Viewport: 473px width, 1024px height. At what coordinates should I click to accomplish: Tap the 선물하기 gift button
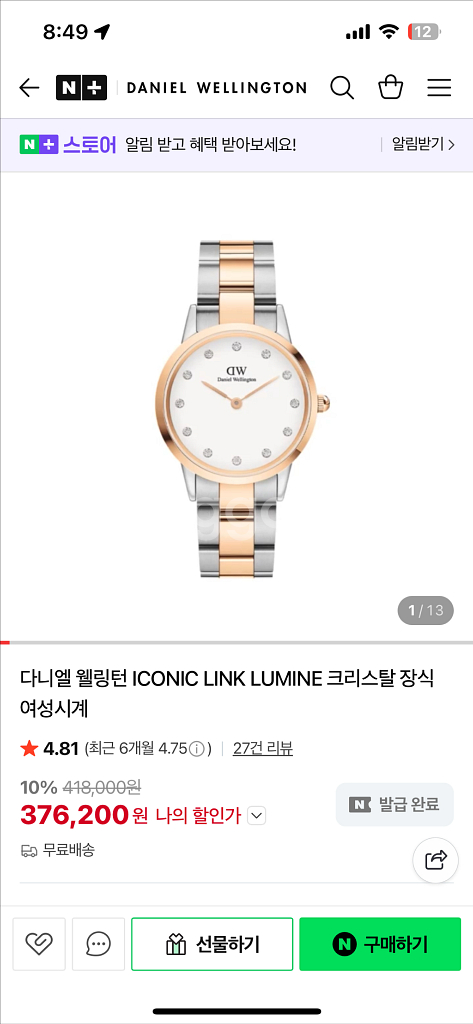pos(212,944)
